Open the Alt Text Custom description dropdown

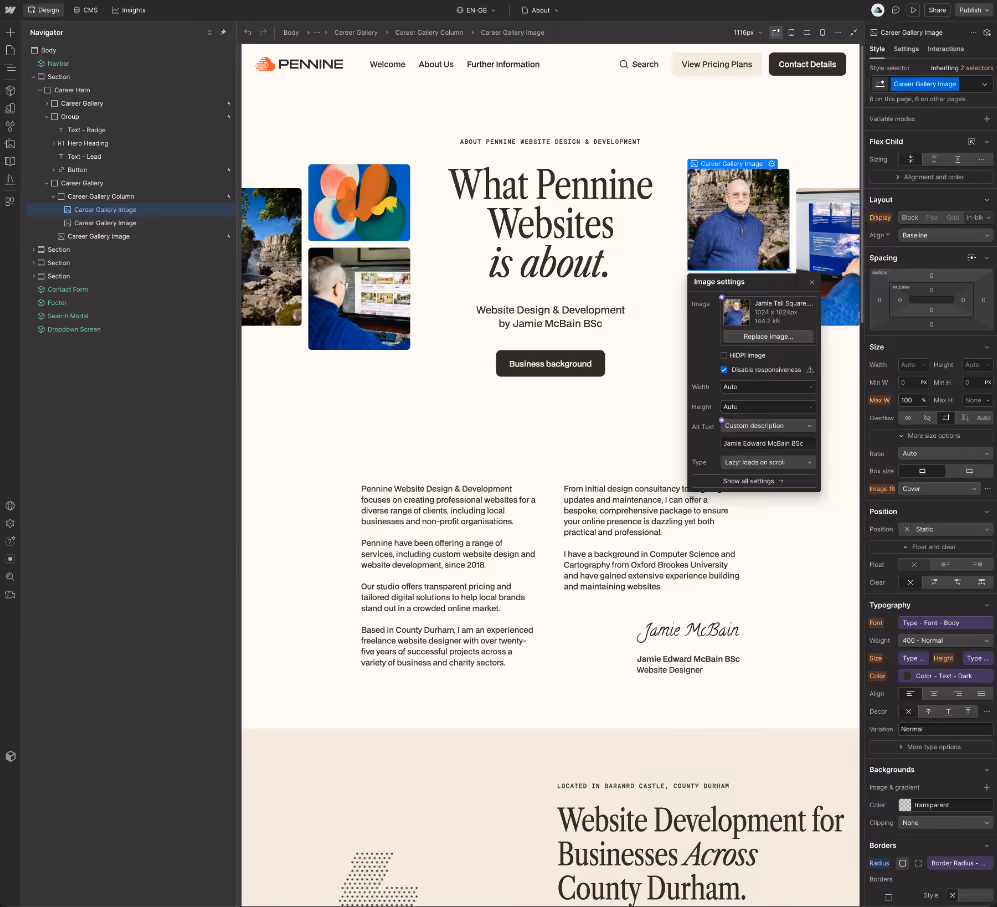768,426
